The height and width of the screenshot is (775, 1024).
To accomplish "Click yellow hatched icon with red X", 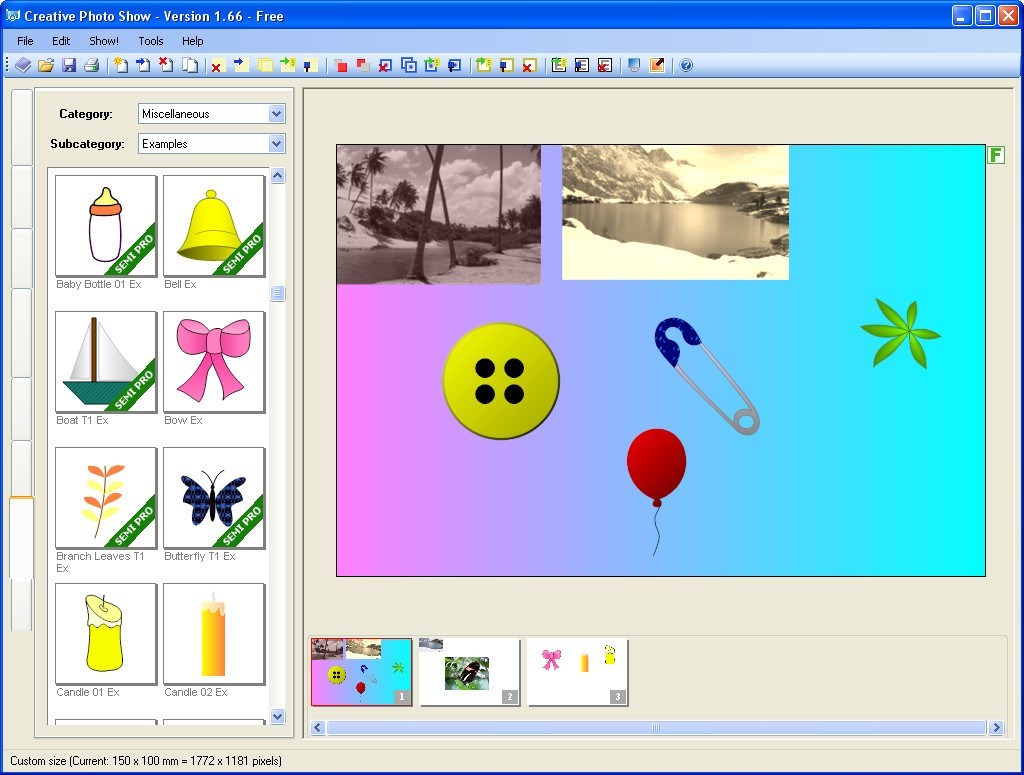I will (x=218, y=65).
